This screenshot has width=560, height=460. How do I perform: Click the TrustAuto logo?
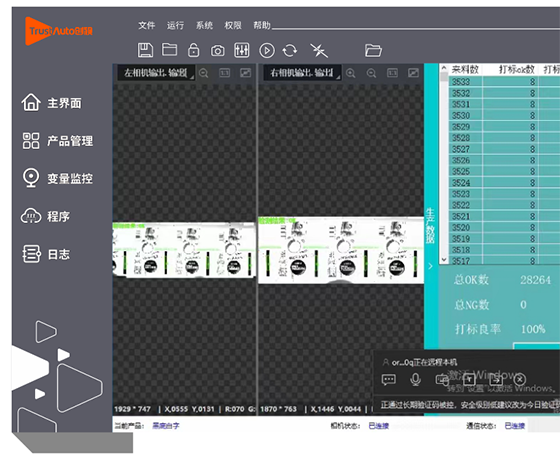(x=59, y=31)
